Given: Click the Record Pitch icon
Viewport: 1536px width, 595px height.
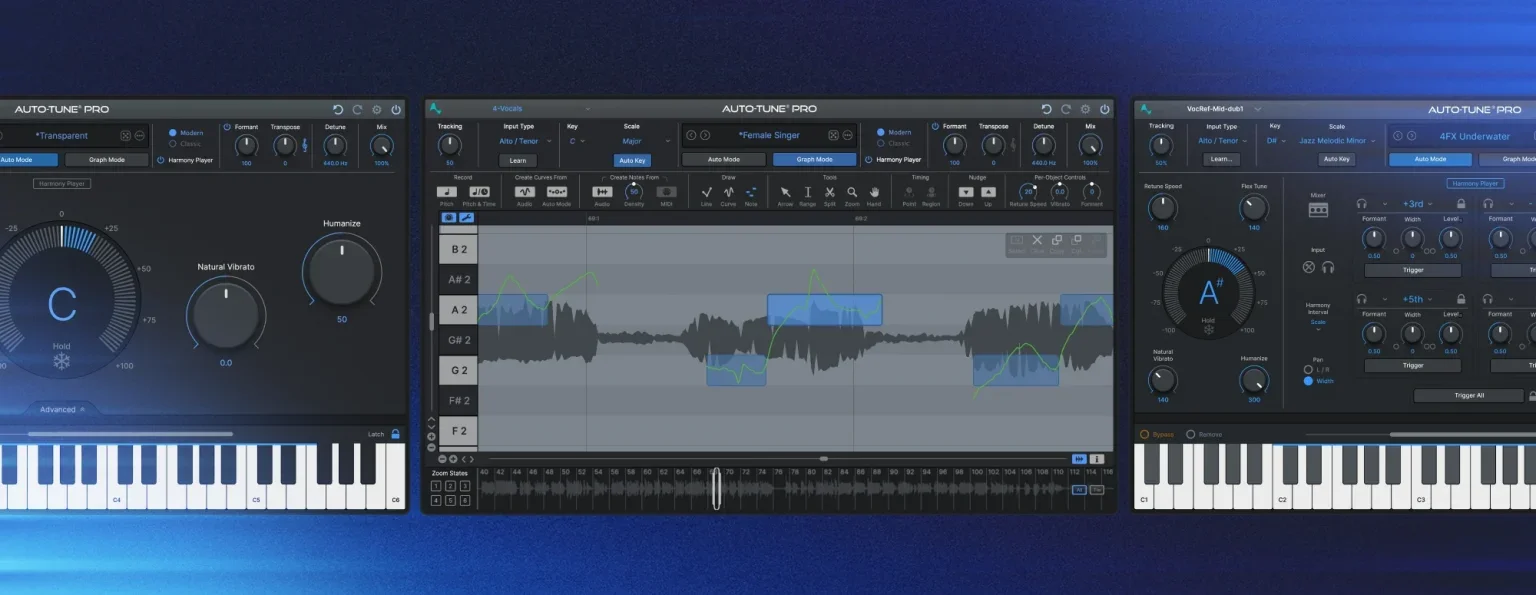Looking at the screenshot, I should [447, 191].
